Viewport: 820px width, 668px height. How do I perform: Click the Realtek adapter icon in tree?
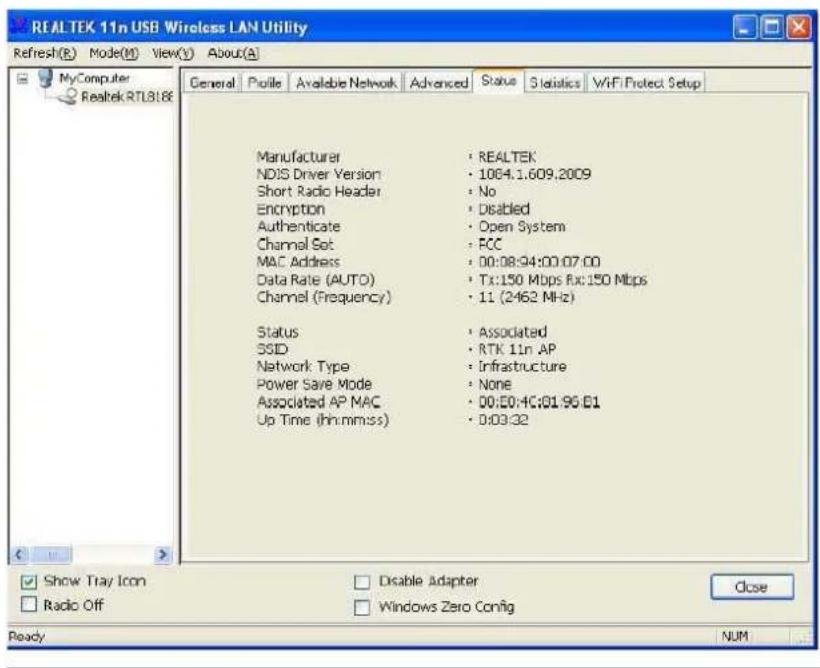pos(67,96)
